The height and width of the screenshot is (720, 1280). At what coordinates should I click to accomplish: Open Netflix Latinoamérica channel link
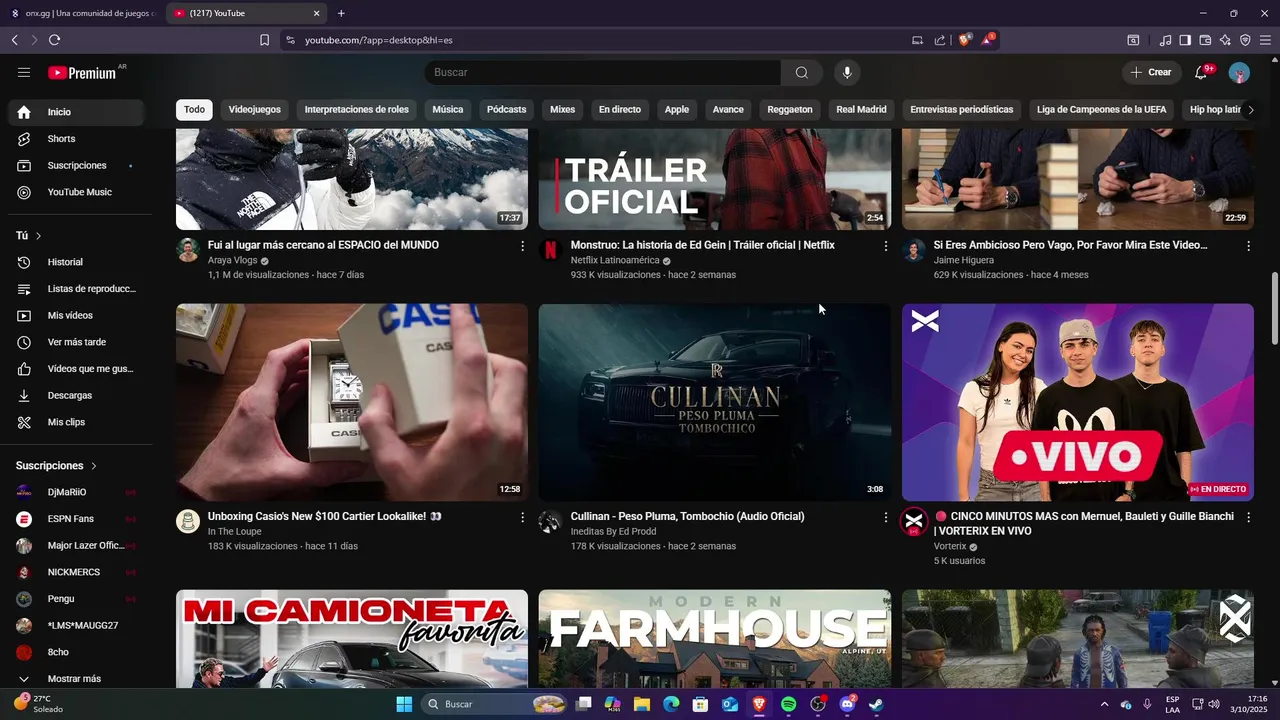tap(615, 260)
